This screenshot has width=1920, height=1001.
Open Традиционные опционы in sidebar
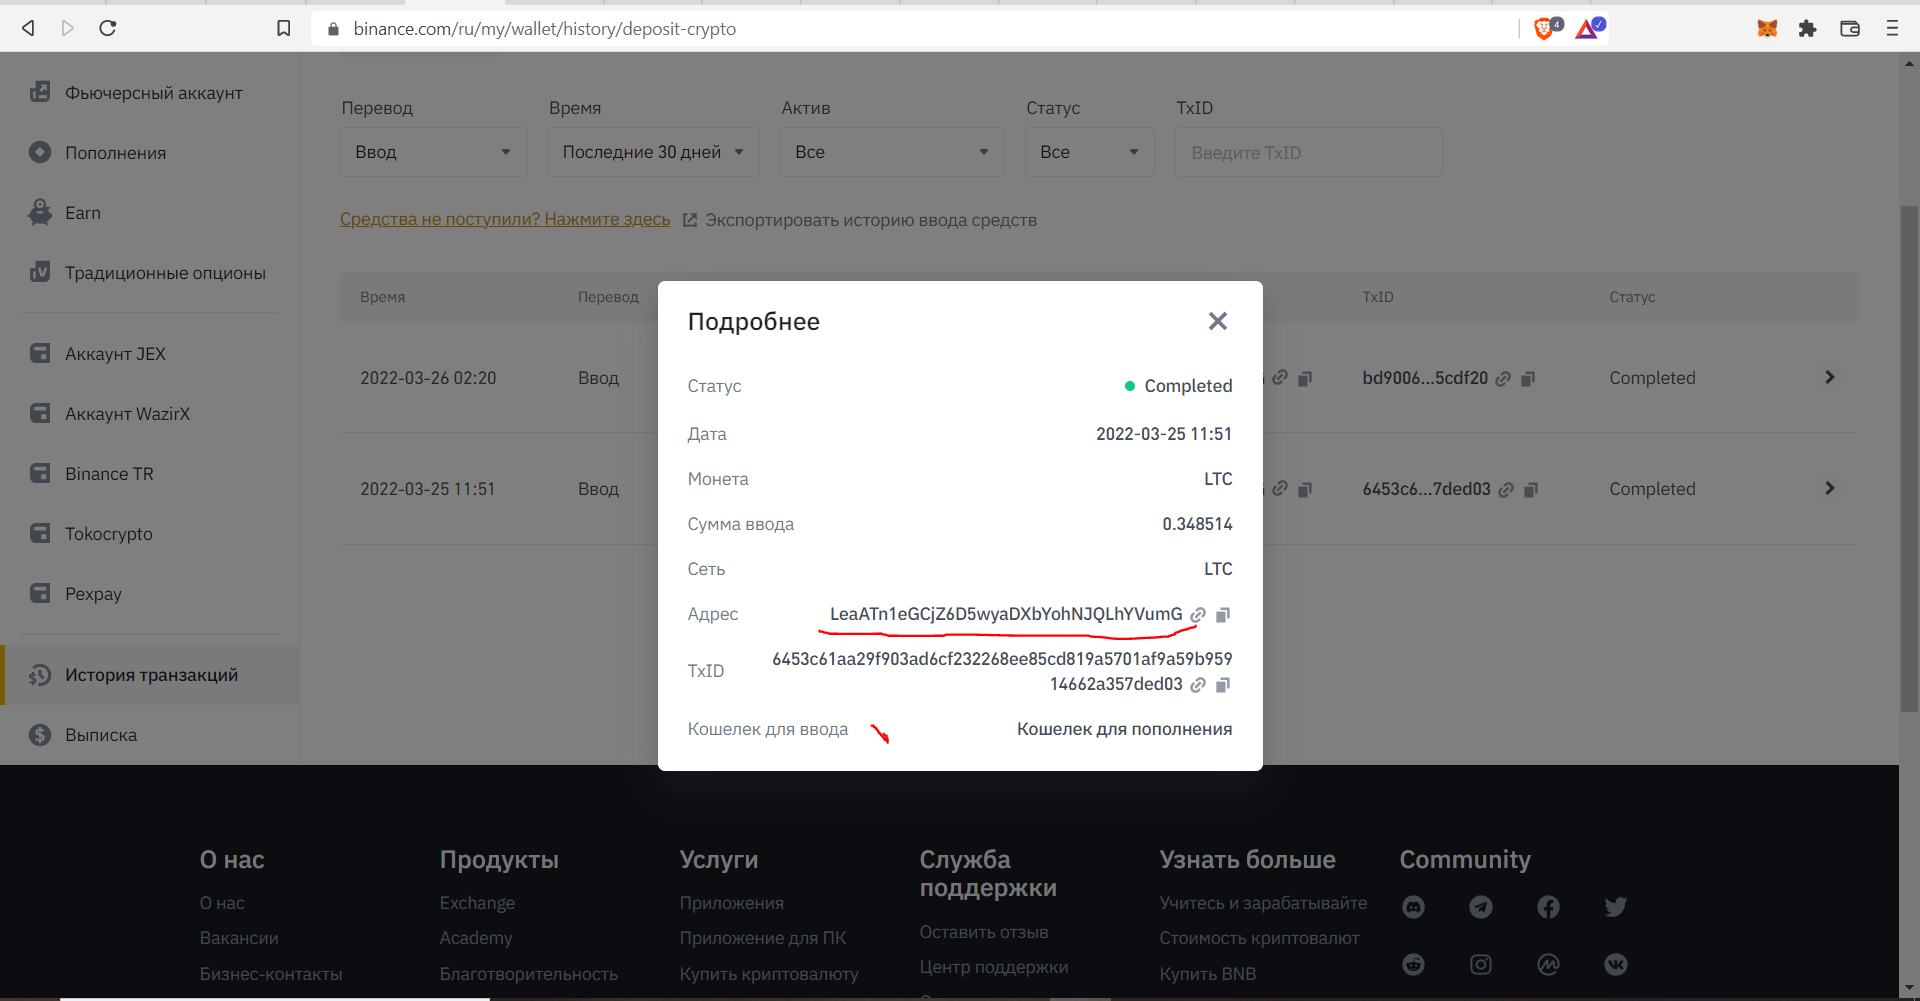click(x=150, y=273)
